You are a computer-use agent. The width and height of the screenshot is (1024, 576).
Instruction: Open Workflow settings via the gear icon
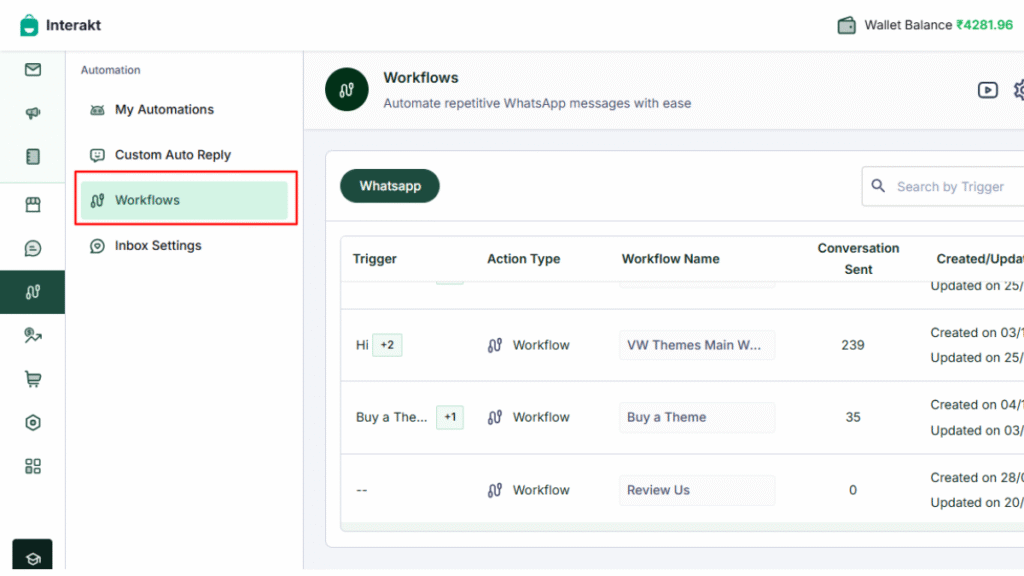1018,89
